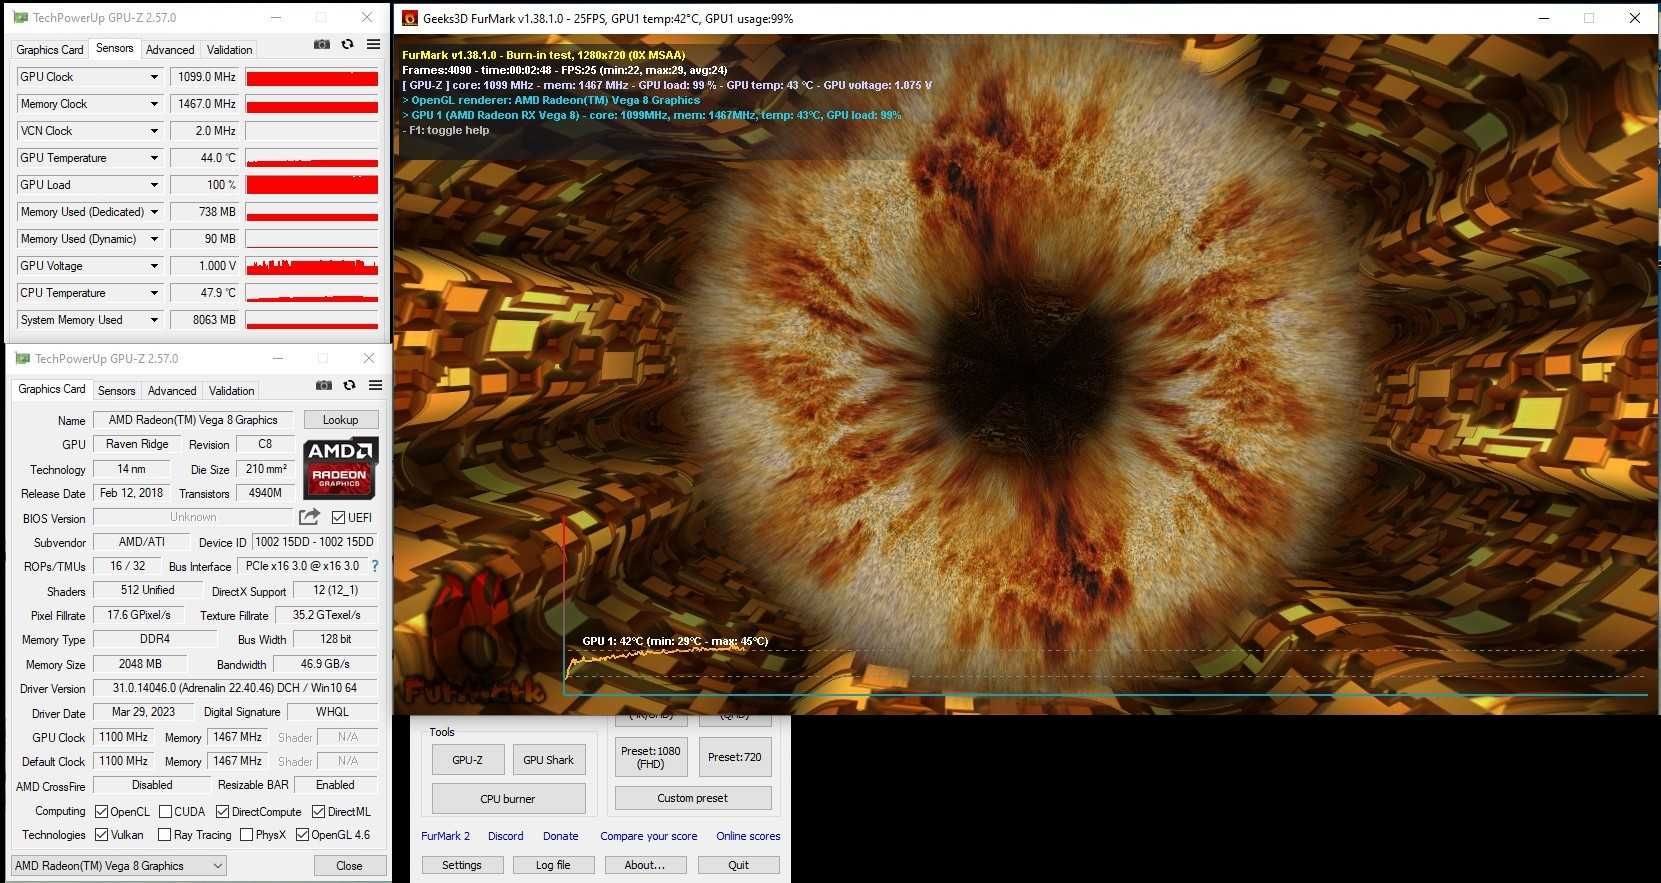Viewport: 1661px width, 883px height.
Task: Refresh icon in GPU-Z Sensors window
Action: pyautogui.click(x=347, y=44)
